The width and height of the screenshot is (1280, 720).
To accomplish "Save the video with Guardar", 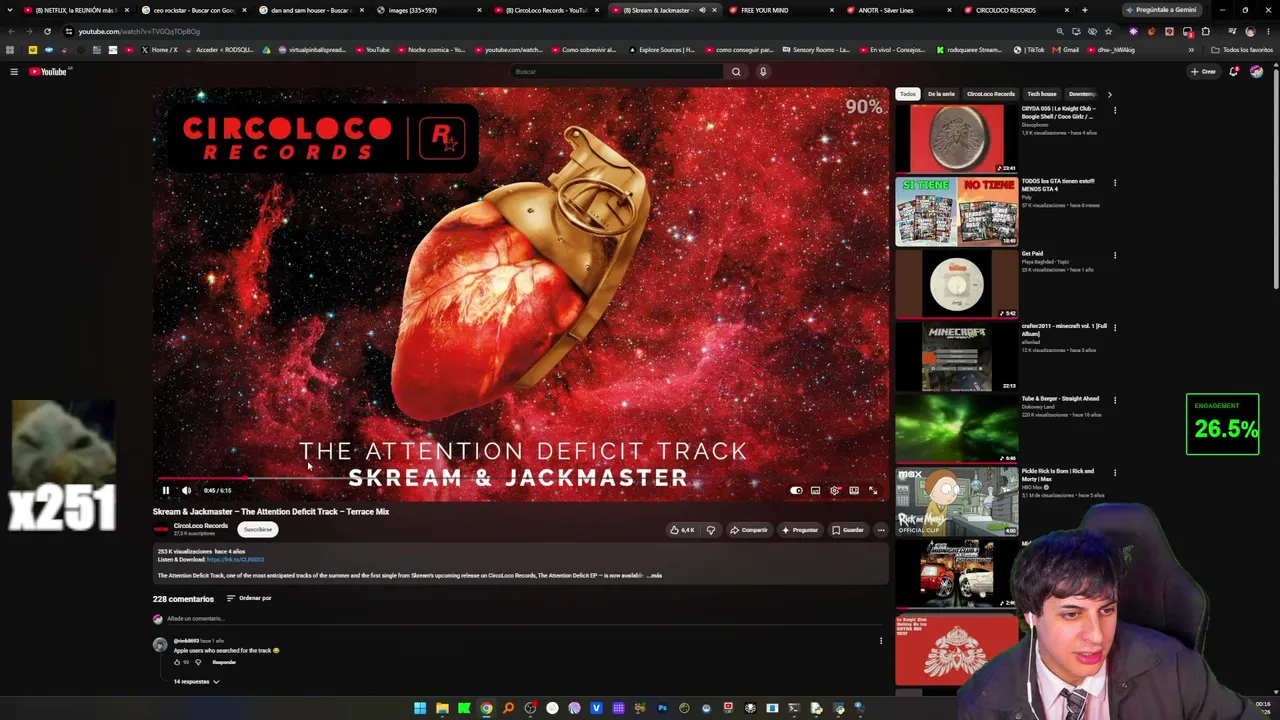I will (x=848, y=530).
